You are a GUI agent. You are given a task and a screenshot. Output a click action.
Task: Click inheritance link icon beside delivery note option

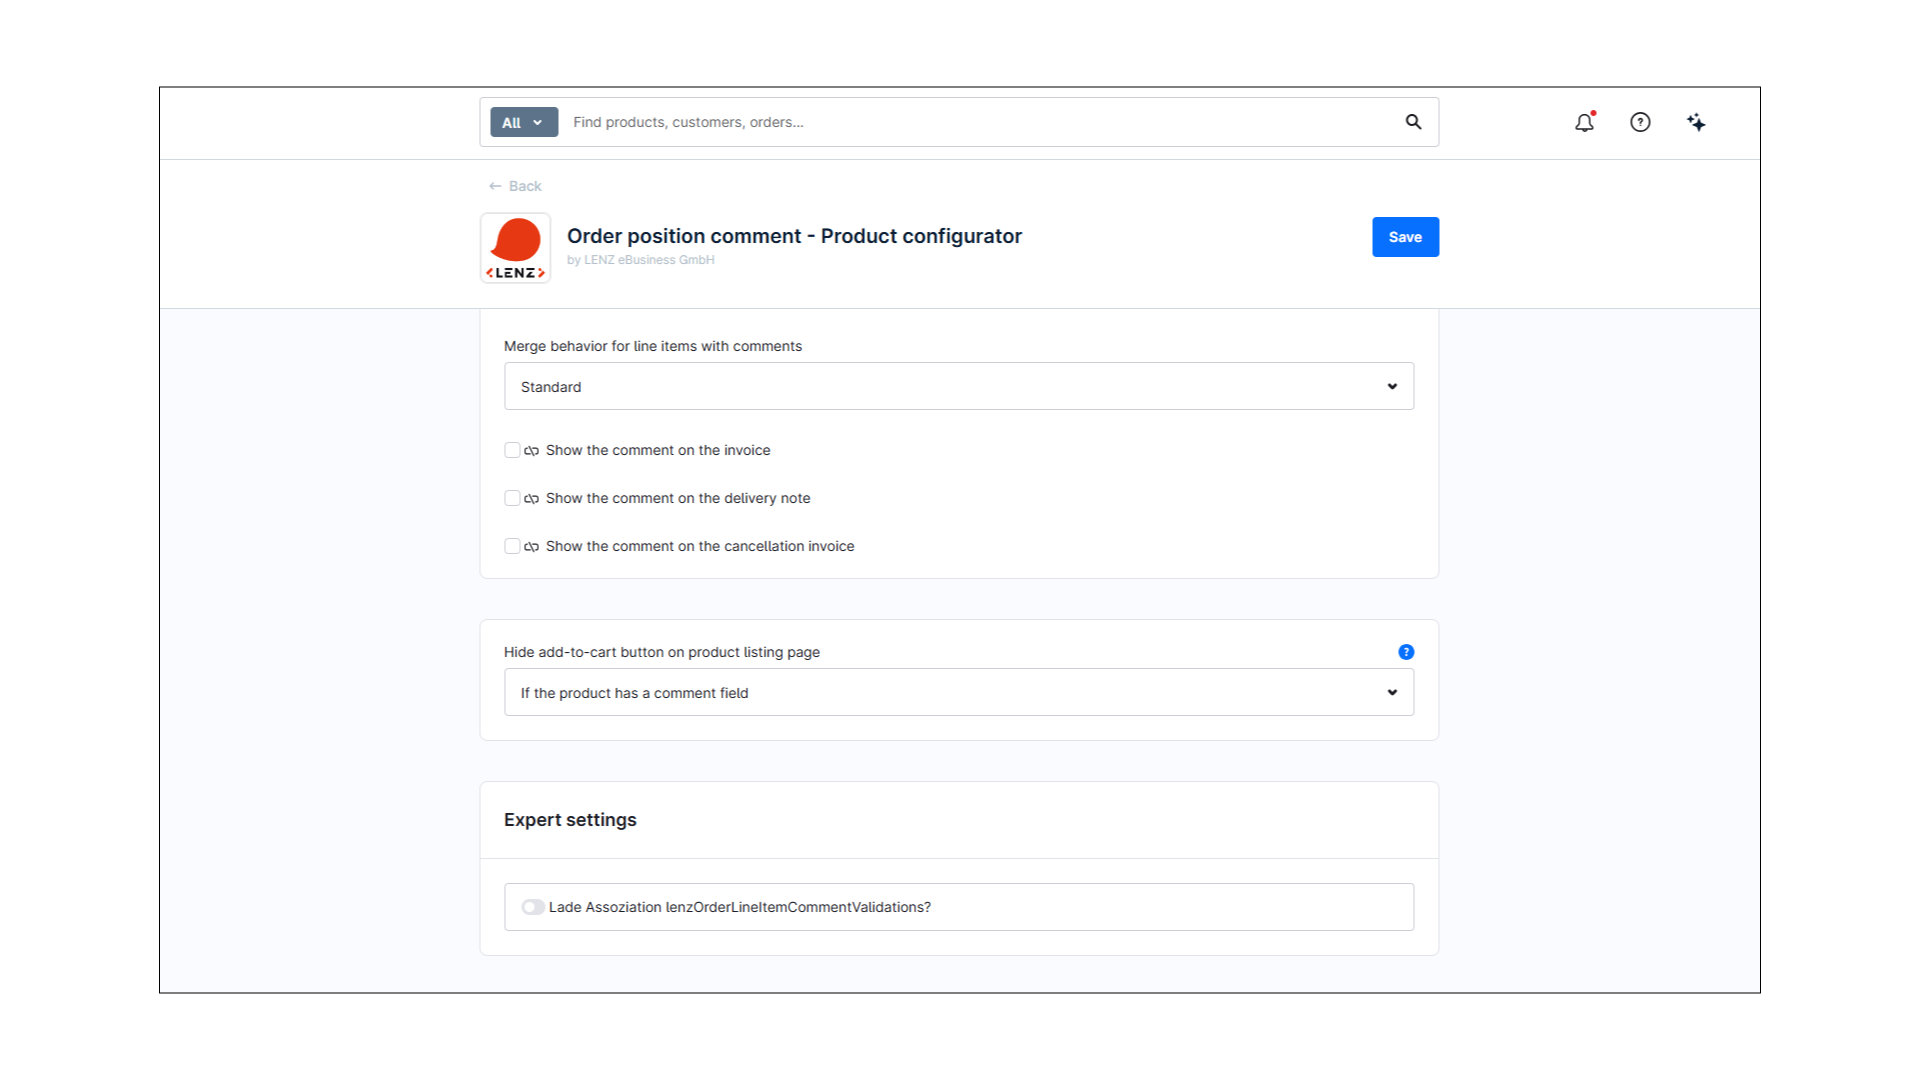coord(532,499)
